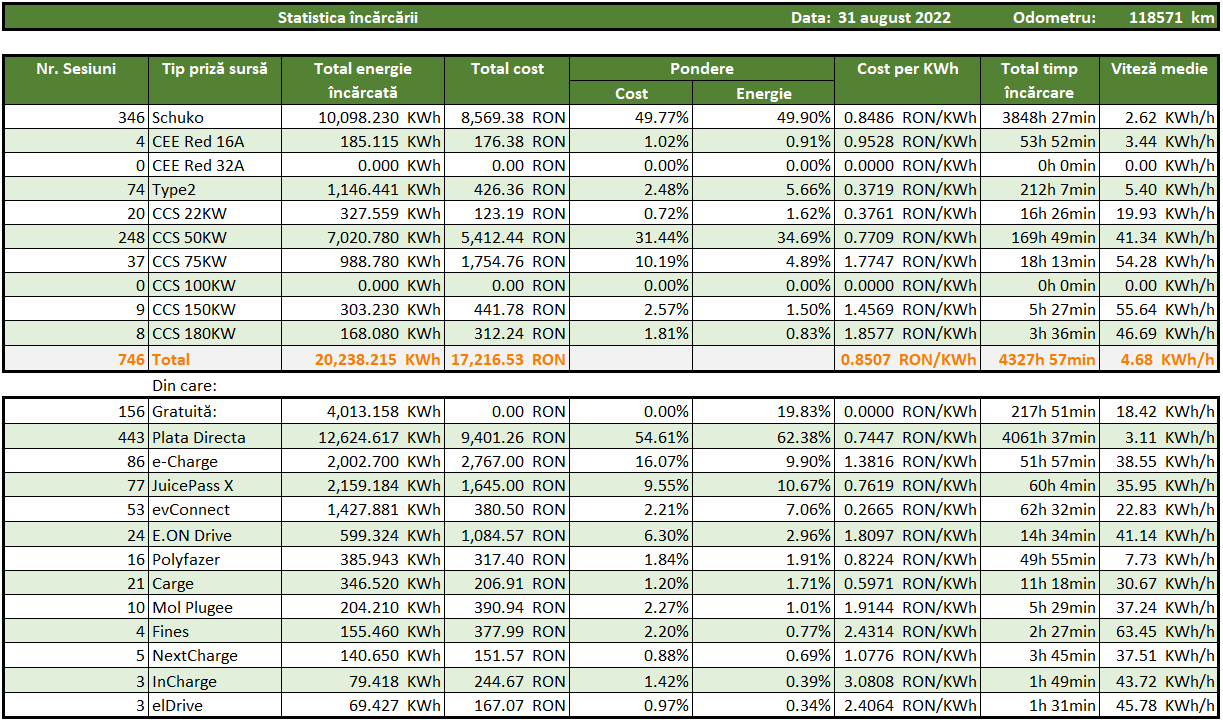
Task: Select the date cell '31 august 2022'
Action: pos(893,17)
